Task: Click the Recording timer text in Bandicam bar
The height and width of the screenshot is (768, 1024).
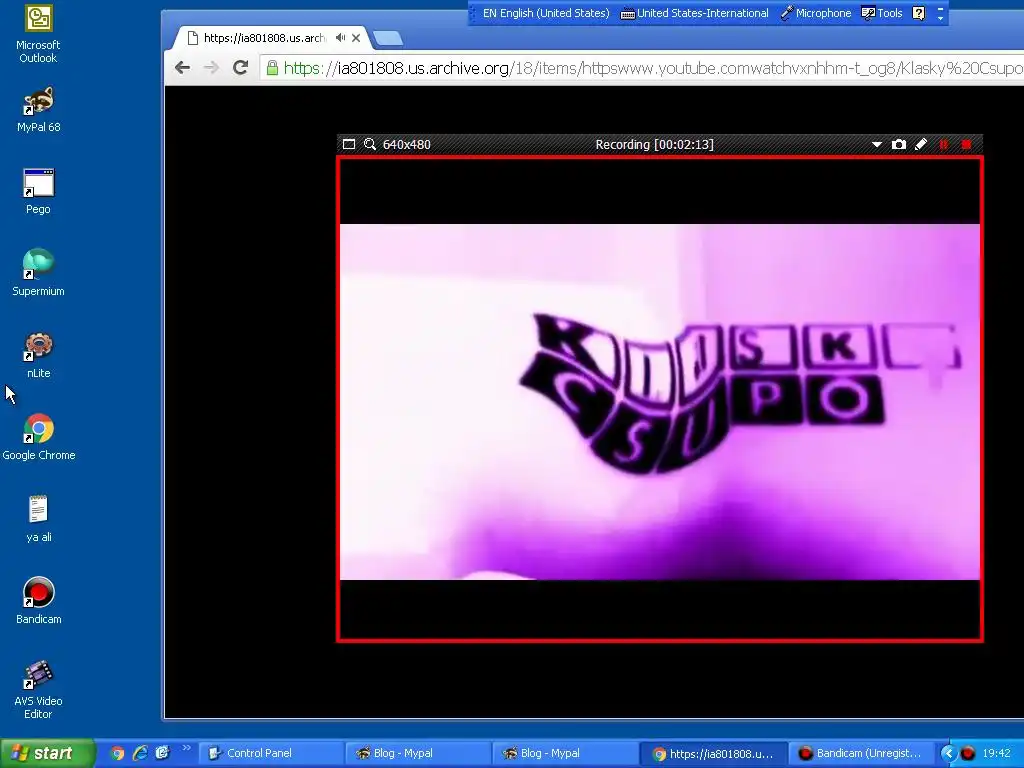Action: click(654, 144)
